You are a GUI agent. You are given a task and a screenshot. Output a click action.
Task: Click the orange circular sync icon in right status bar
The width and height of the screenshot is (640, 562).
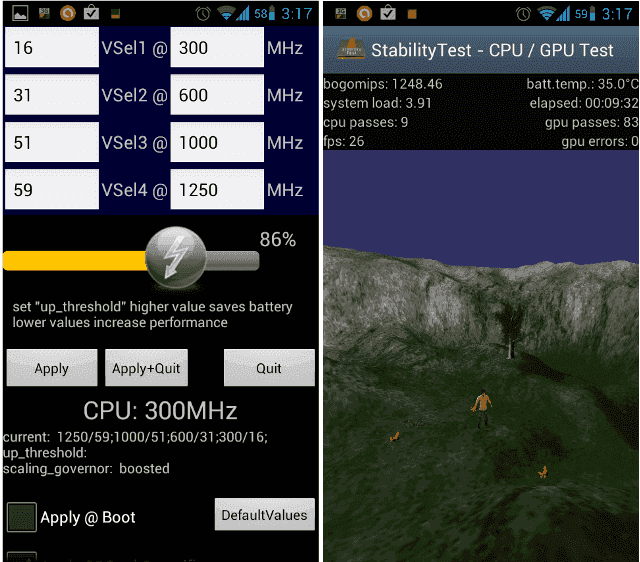[x=364, y=14]
